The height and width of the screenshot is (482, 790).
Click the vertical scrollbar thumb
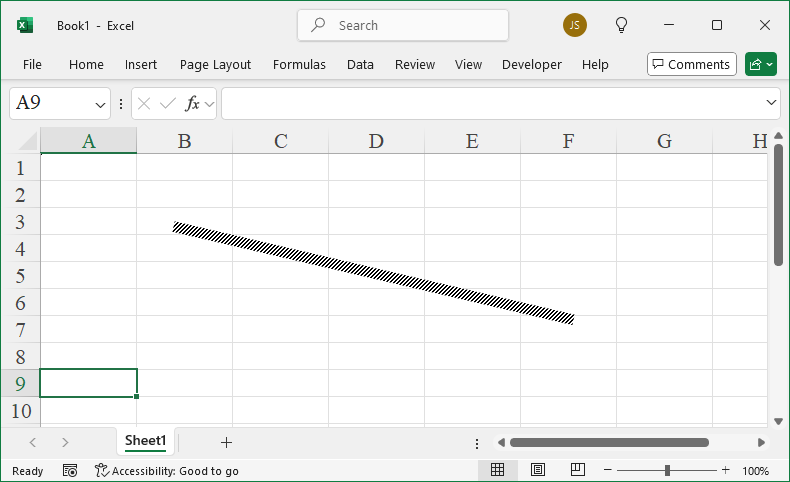(x=778, y=204)
